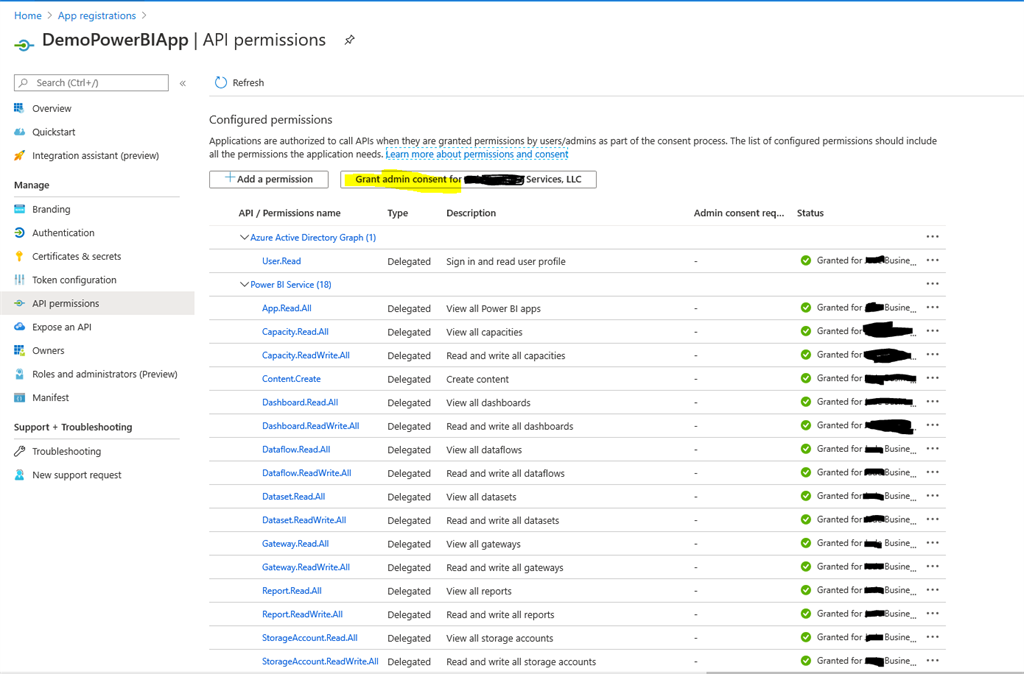This screenshot has width=1024, height=674.
Task: Open Certificates & secrets key icon
Action: [x=20, y=256]
